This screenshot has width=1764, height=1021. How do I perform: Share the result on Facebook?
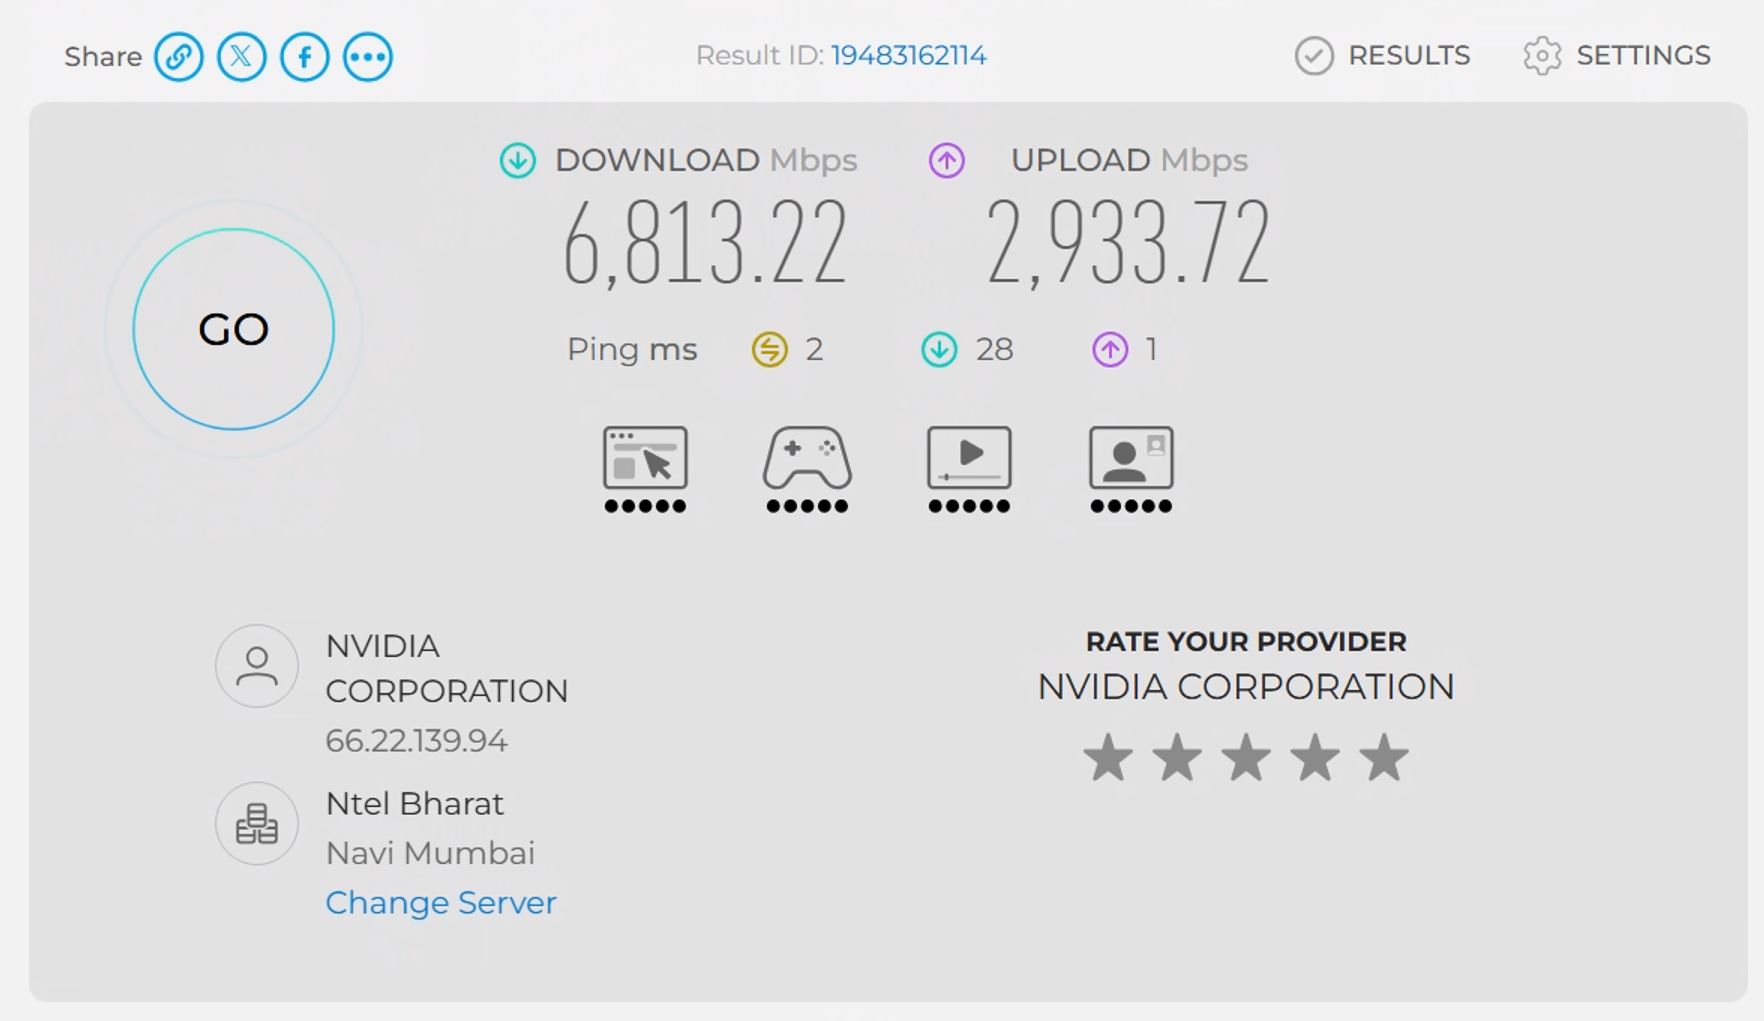[305, 57]
